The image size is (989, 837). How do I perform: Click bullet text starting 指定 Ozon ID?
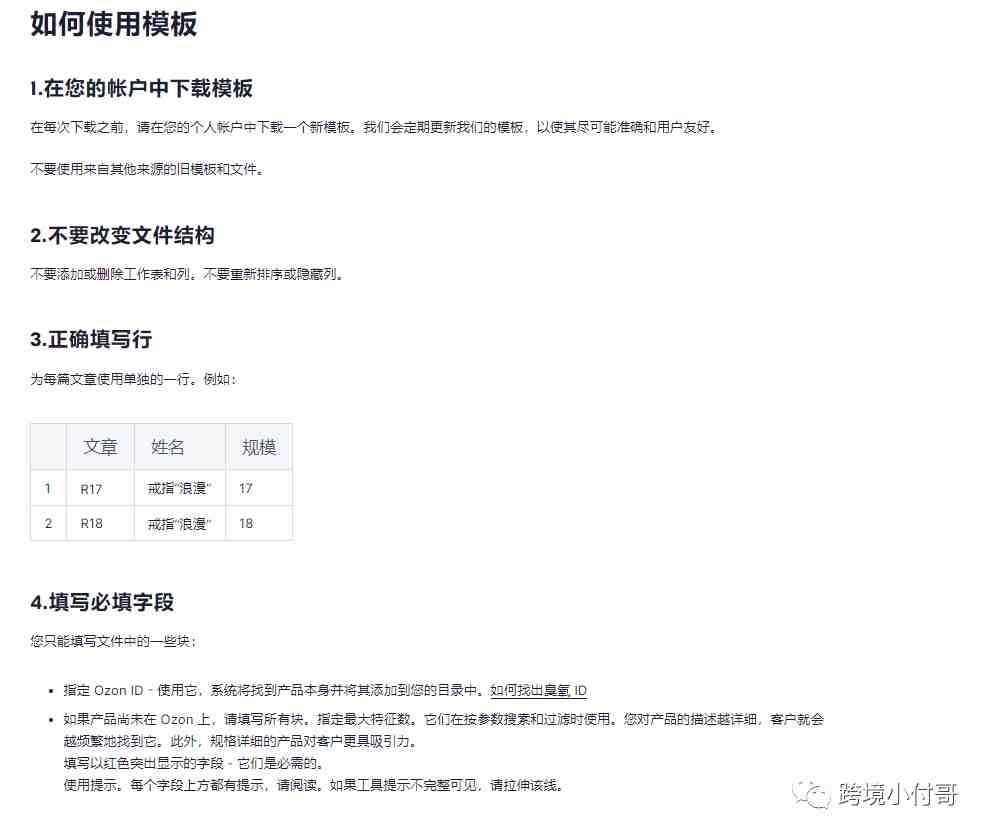coord(325,690)
